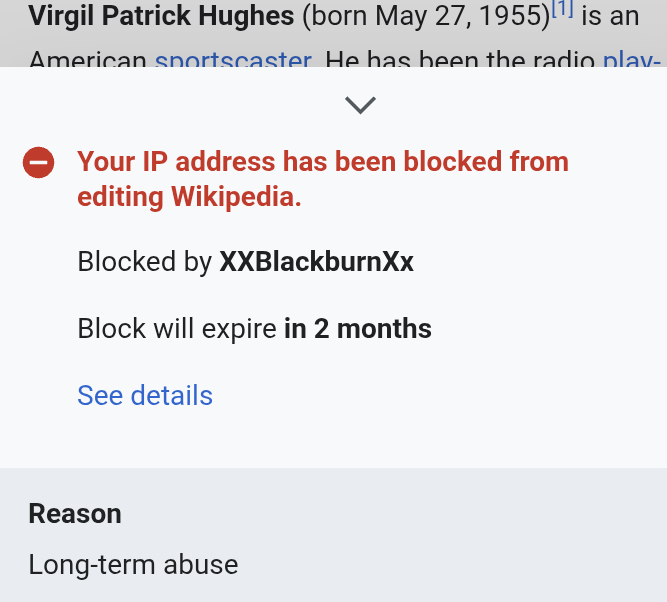667x602 pixels.
Task: Click the red IP address blocked heading
Action: pyautogui.click(x=323, y=162)
